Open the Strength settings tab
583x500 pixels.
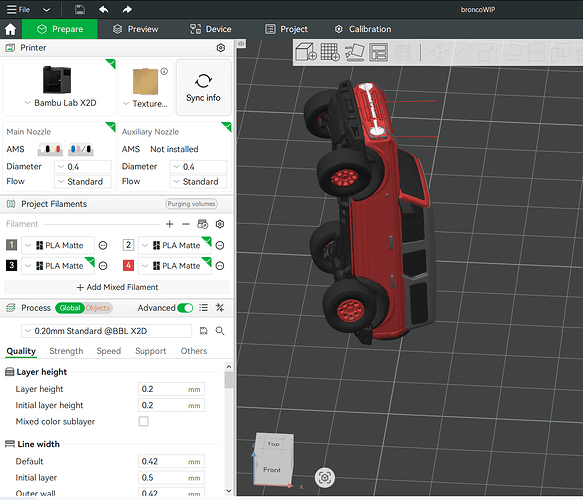66,351
